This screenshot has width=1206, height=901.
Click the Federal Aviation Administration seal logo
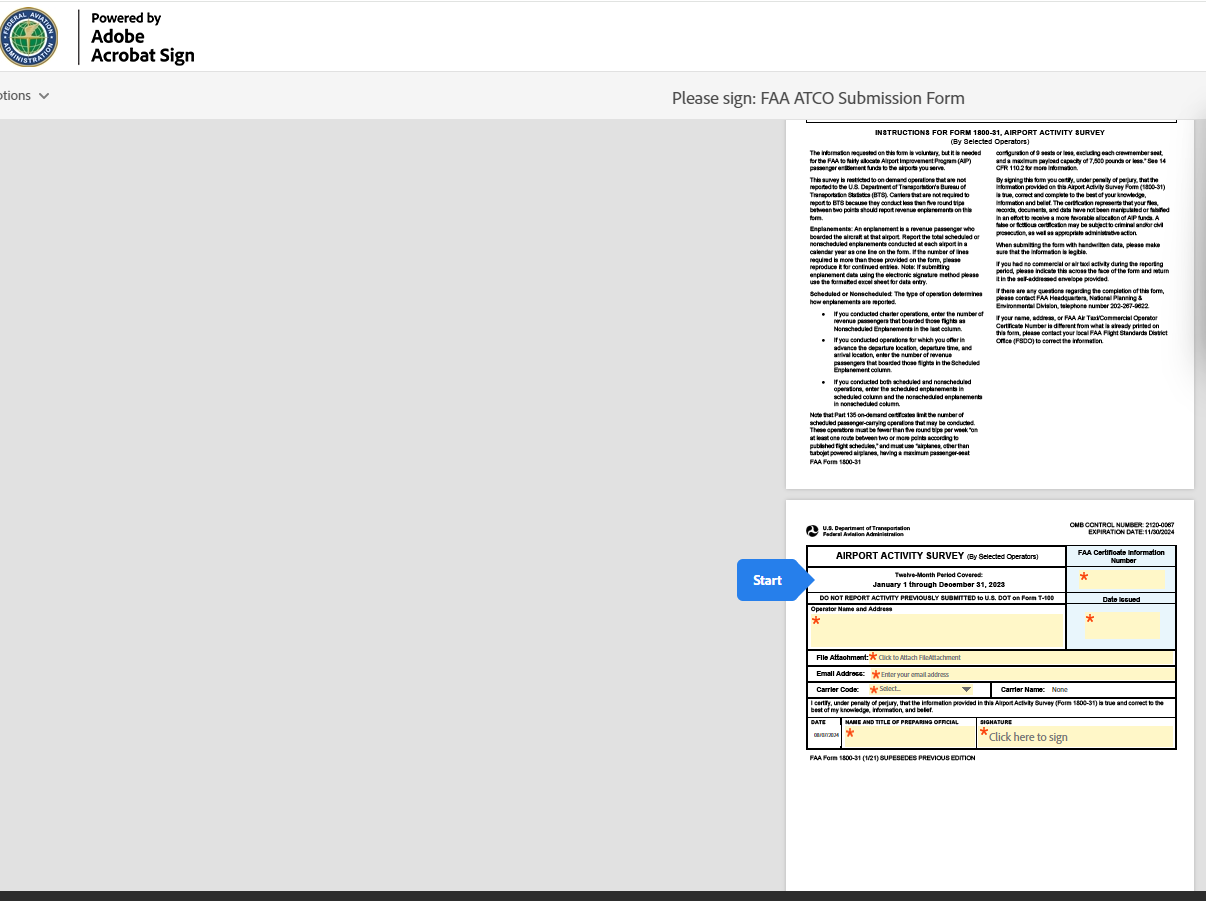29,36
